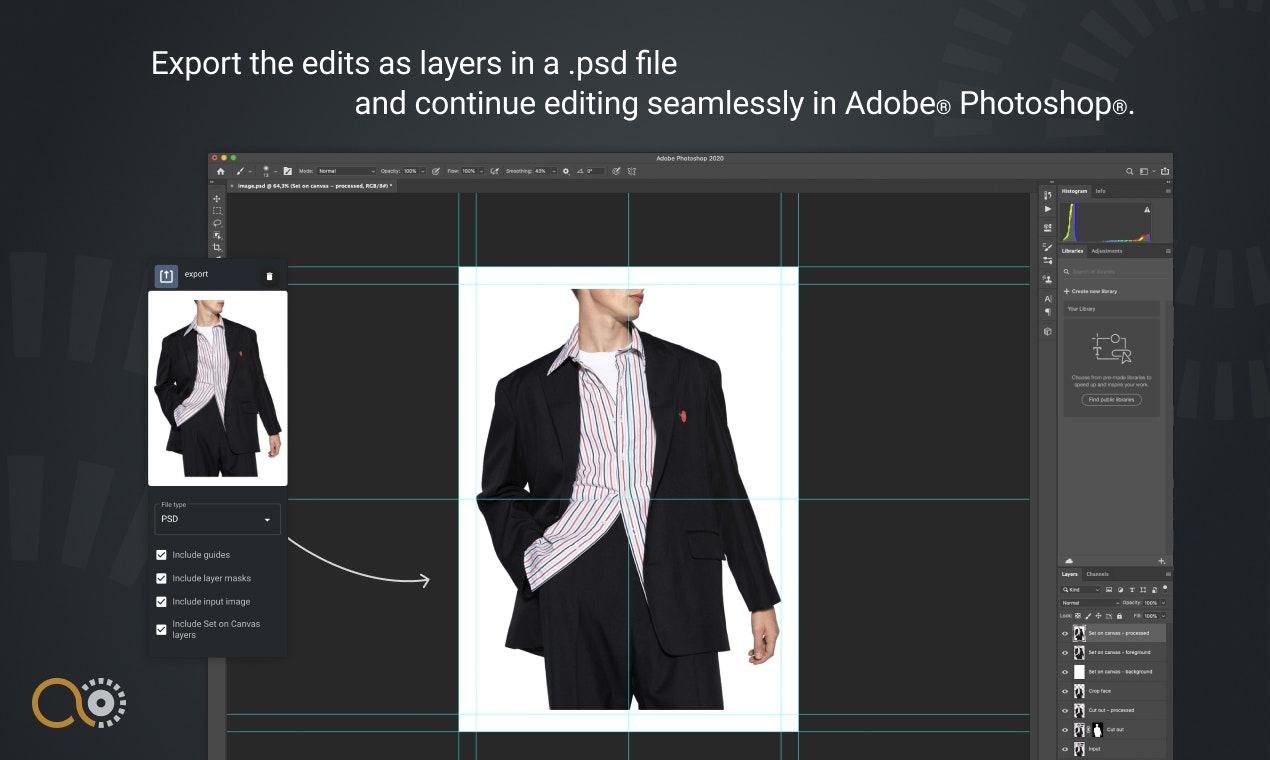
Task: Uncheck the Include guides checkbox
Action: [161, 554]
